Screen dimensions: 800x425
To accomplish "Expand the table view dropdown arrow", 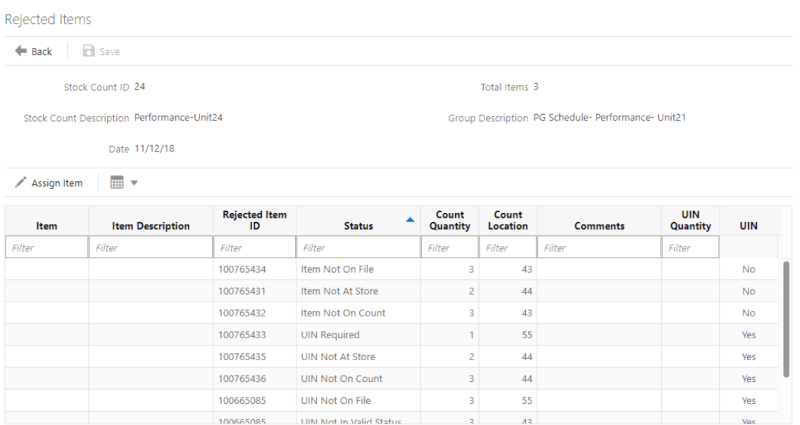I will (x=134, y=183).
